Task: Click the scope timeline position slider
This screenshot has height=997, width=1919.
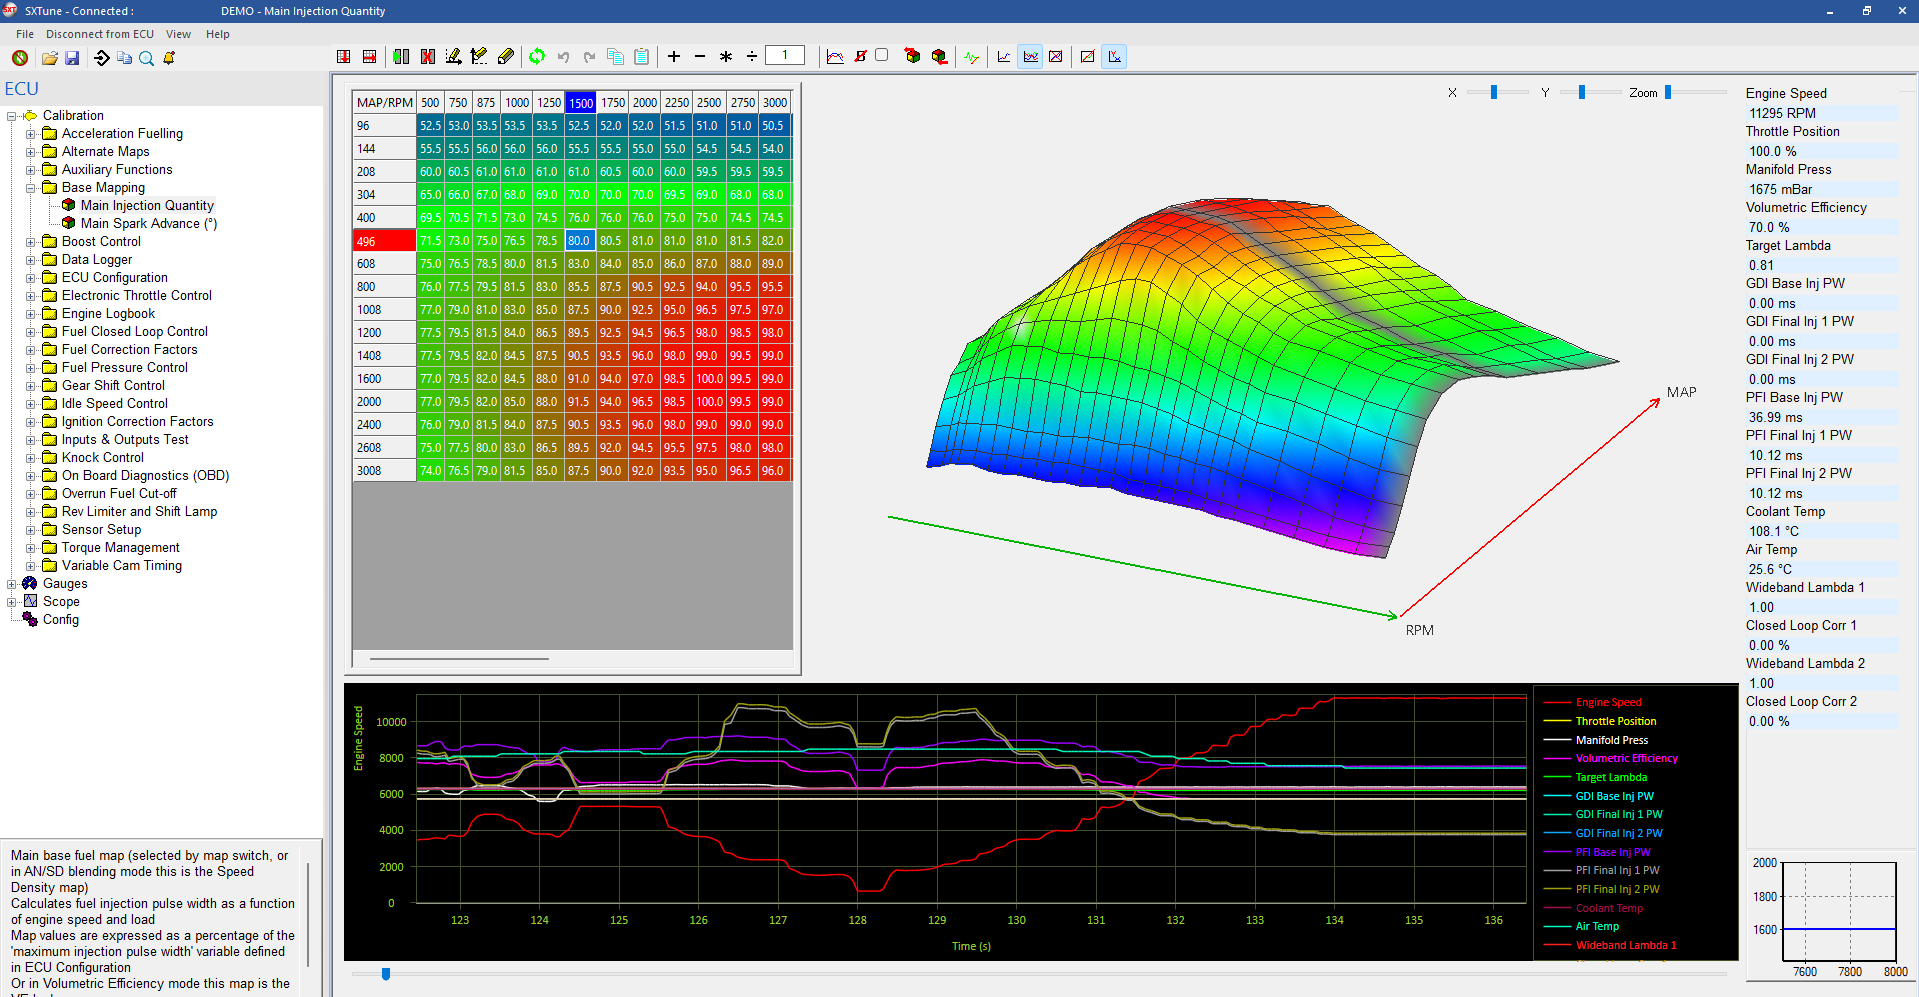Action: [386, 973]
